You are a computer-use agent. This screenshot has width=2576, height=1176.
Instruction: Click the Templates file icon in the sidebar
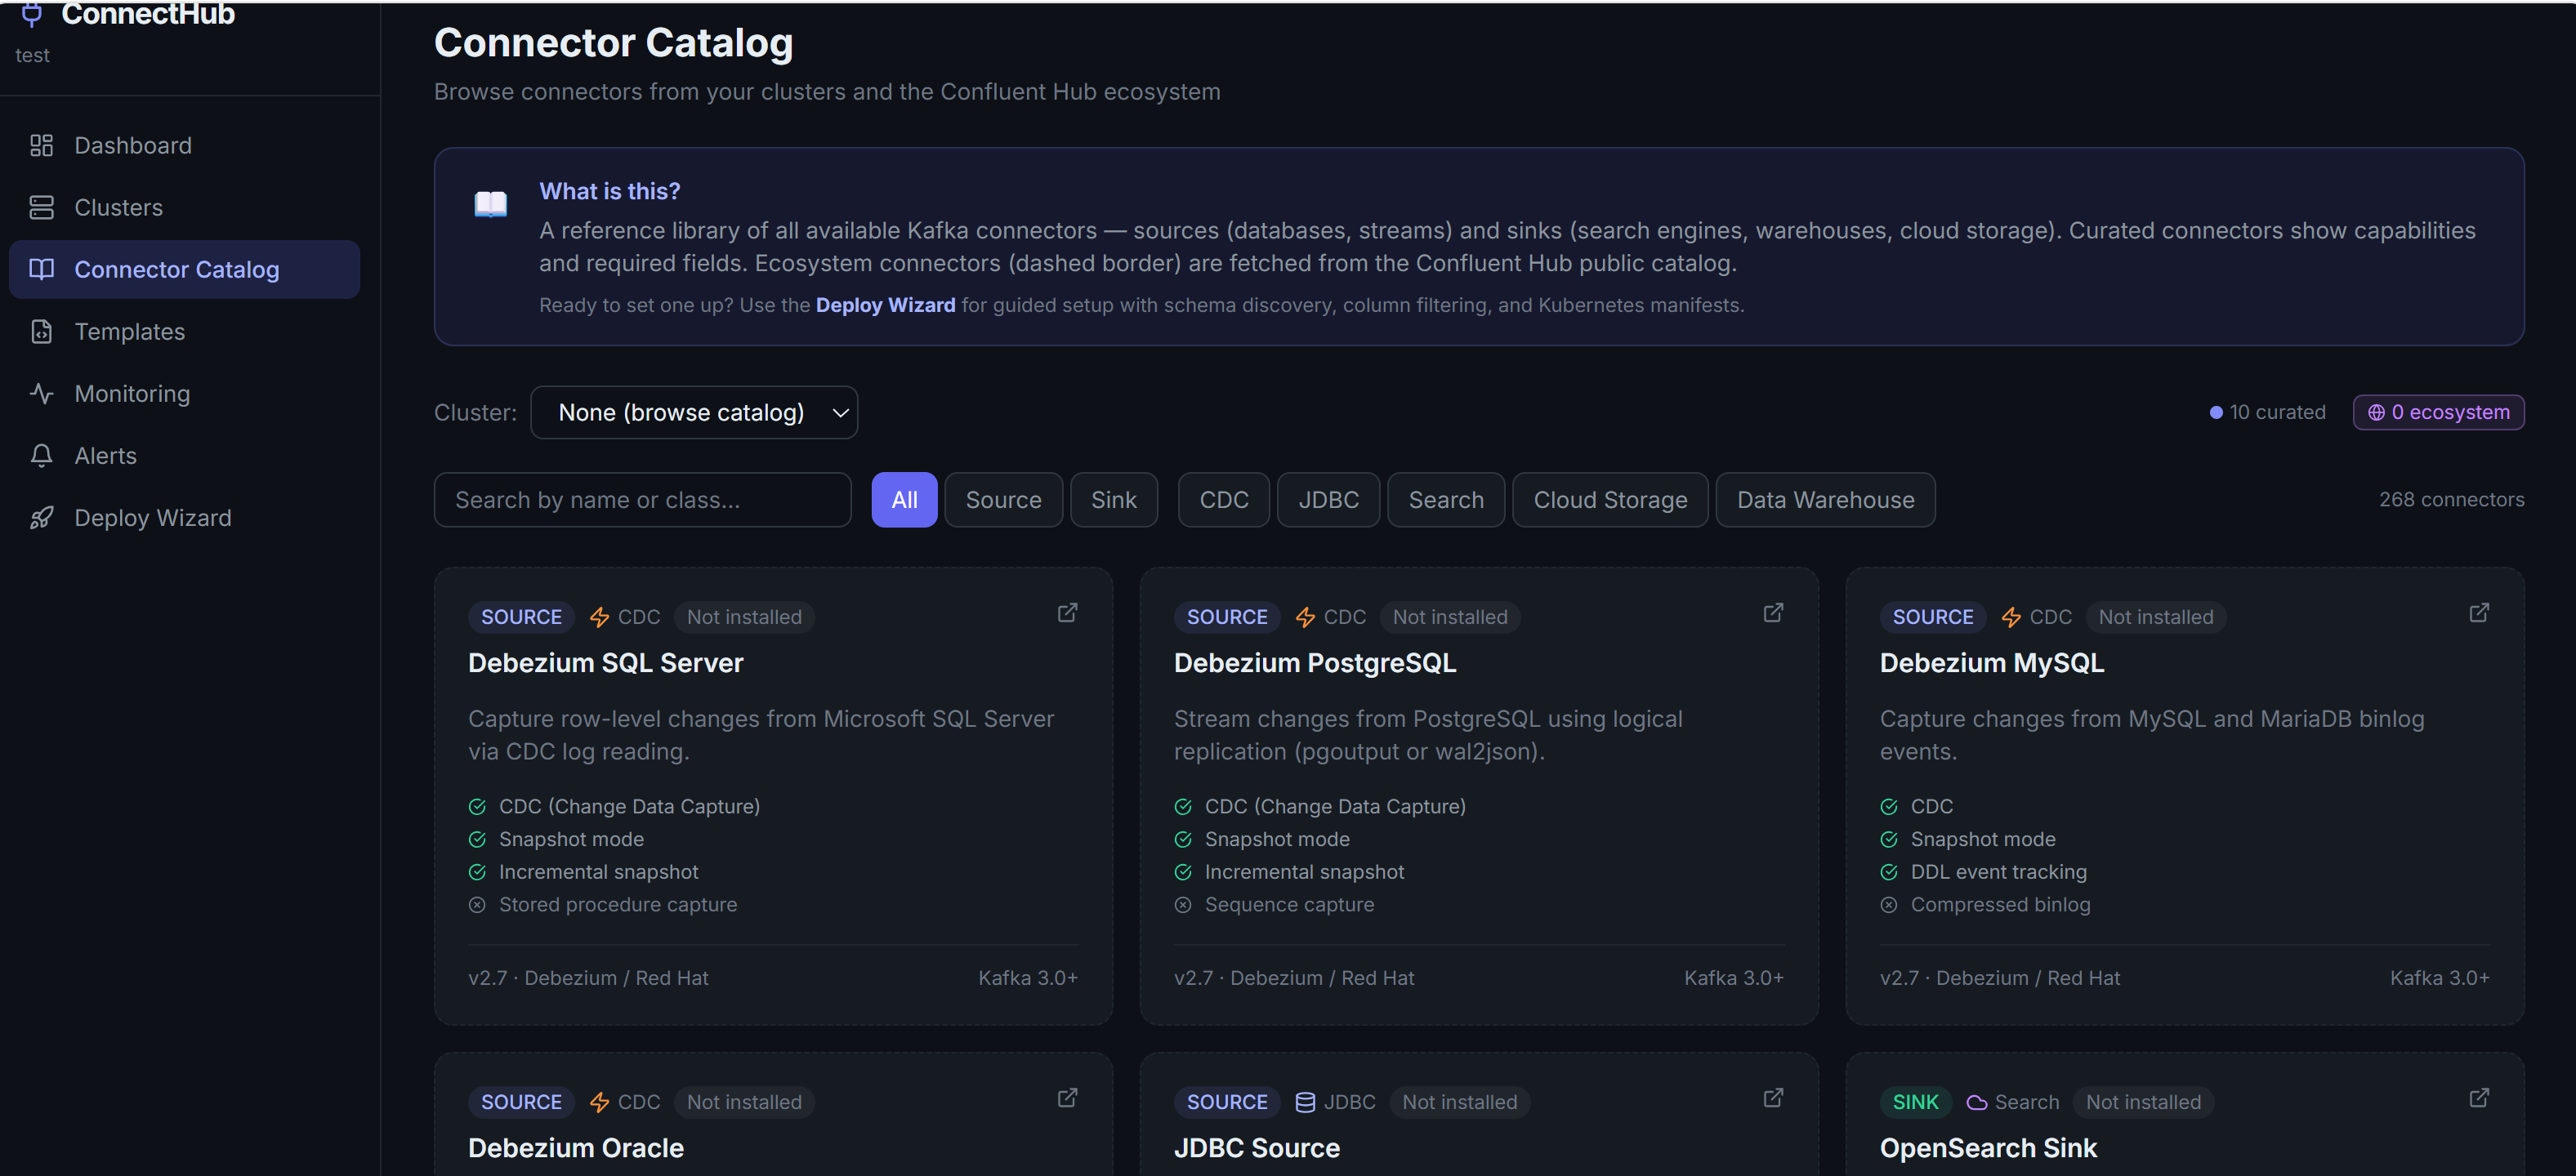[41, 331]
